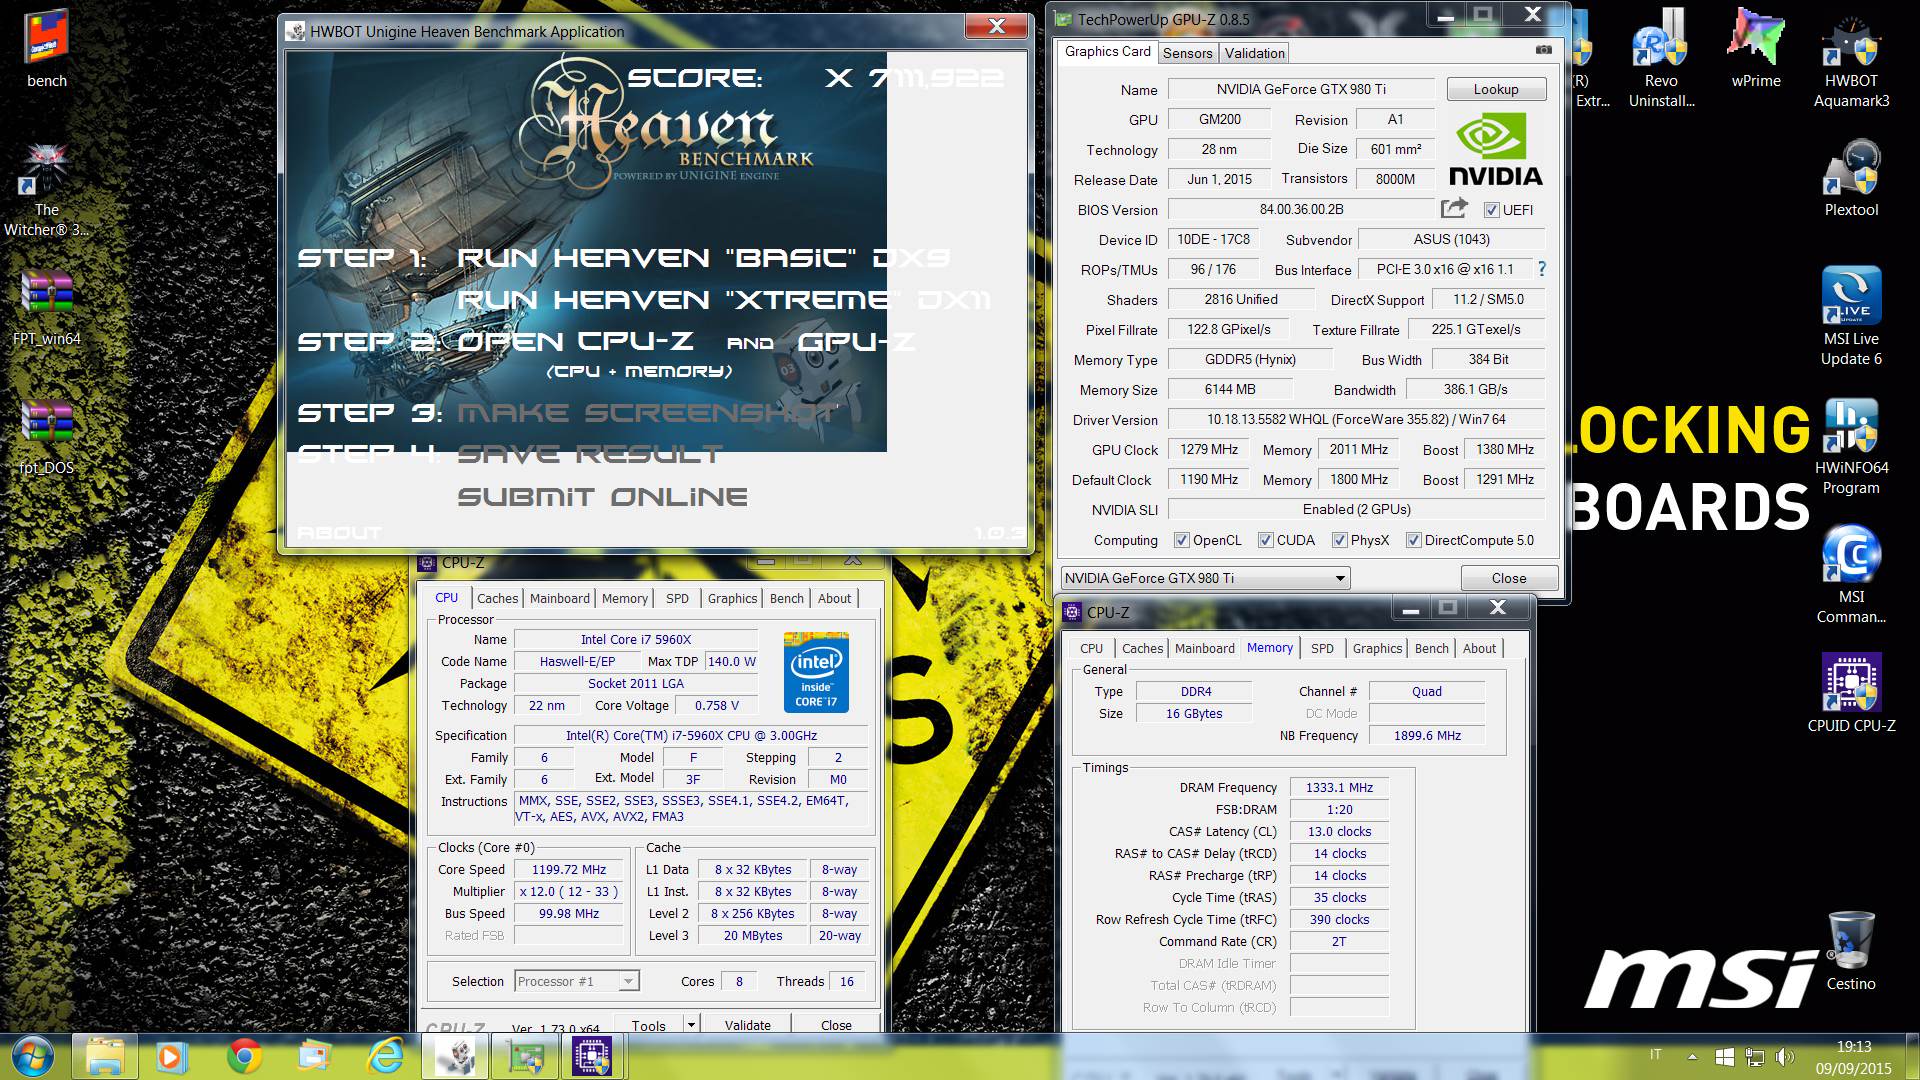Click Run Heaven Basic DX9 option
Viewport: 1920px width, 1080px height.
703,258
